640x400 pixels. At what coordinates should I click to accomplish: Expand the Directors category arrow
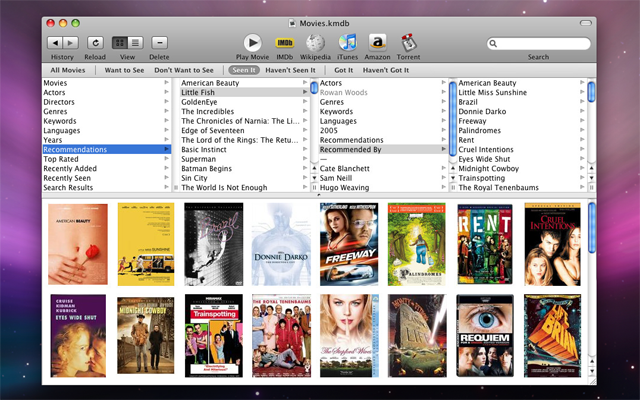click(x=166, y=102)
